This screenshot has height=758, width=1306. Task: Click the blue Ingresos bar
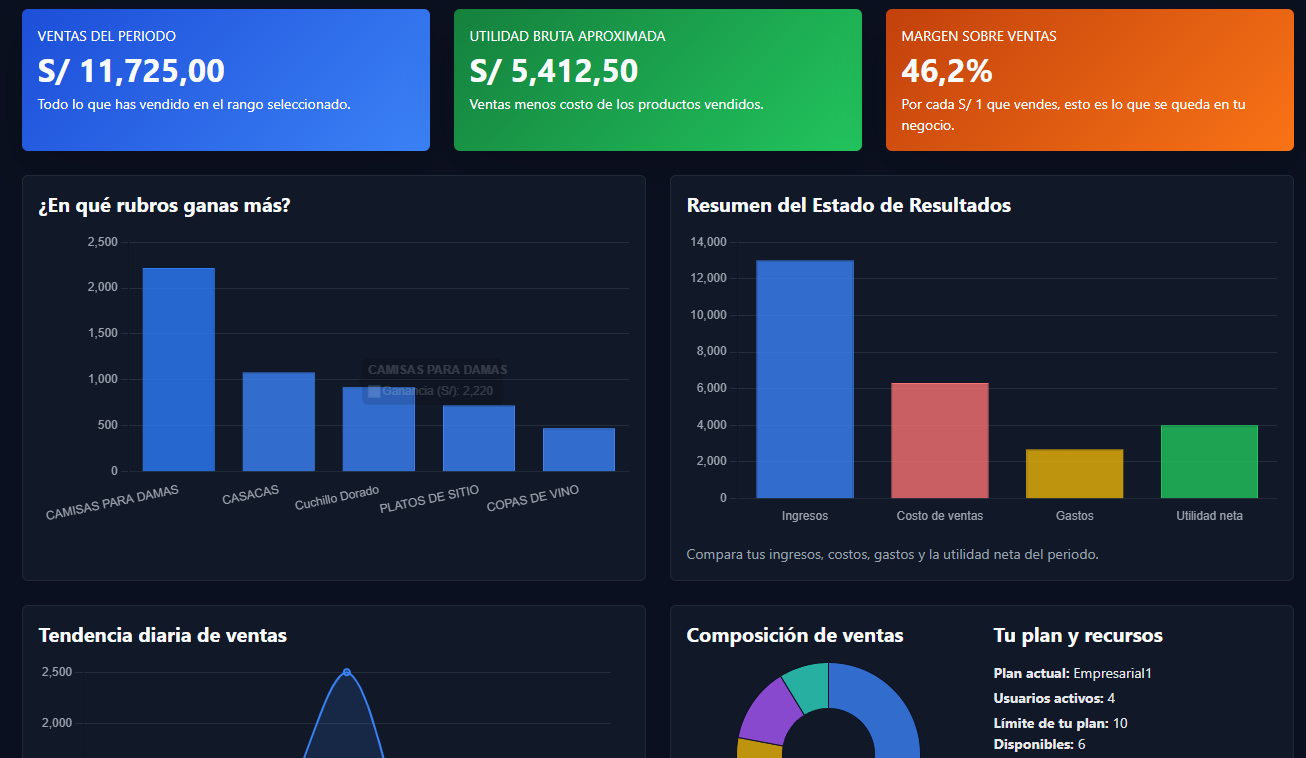tap(804, 379)
